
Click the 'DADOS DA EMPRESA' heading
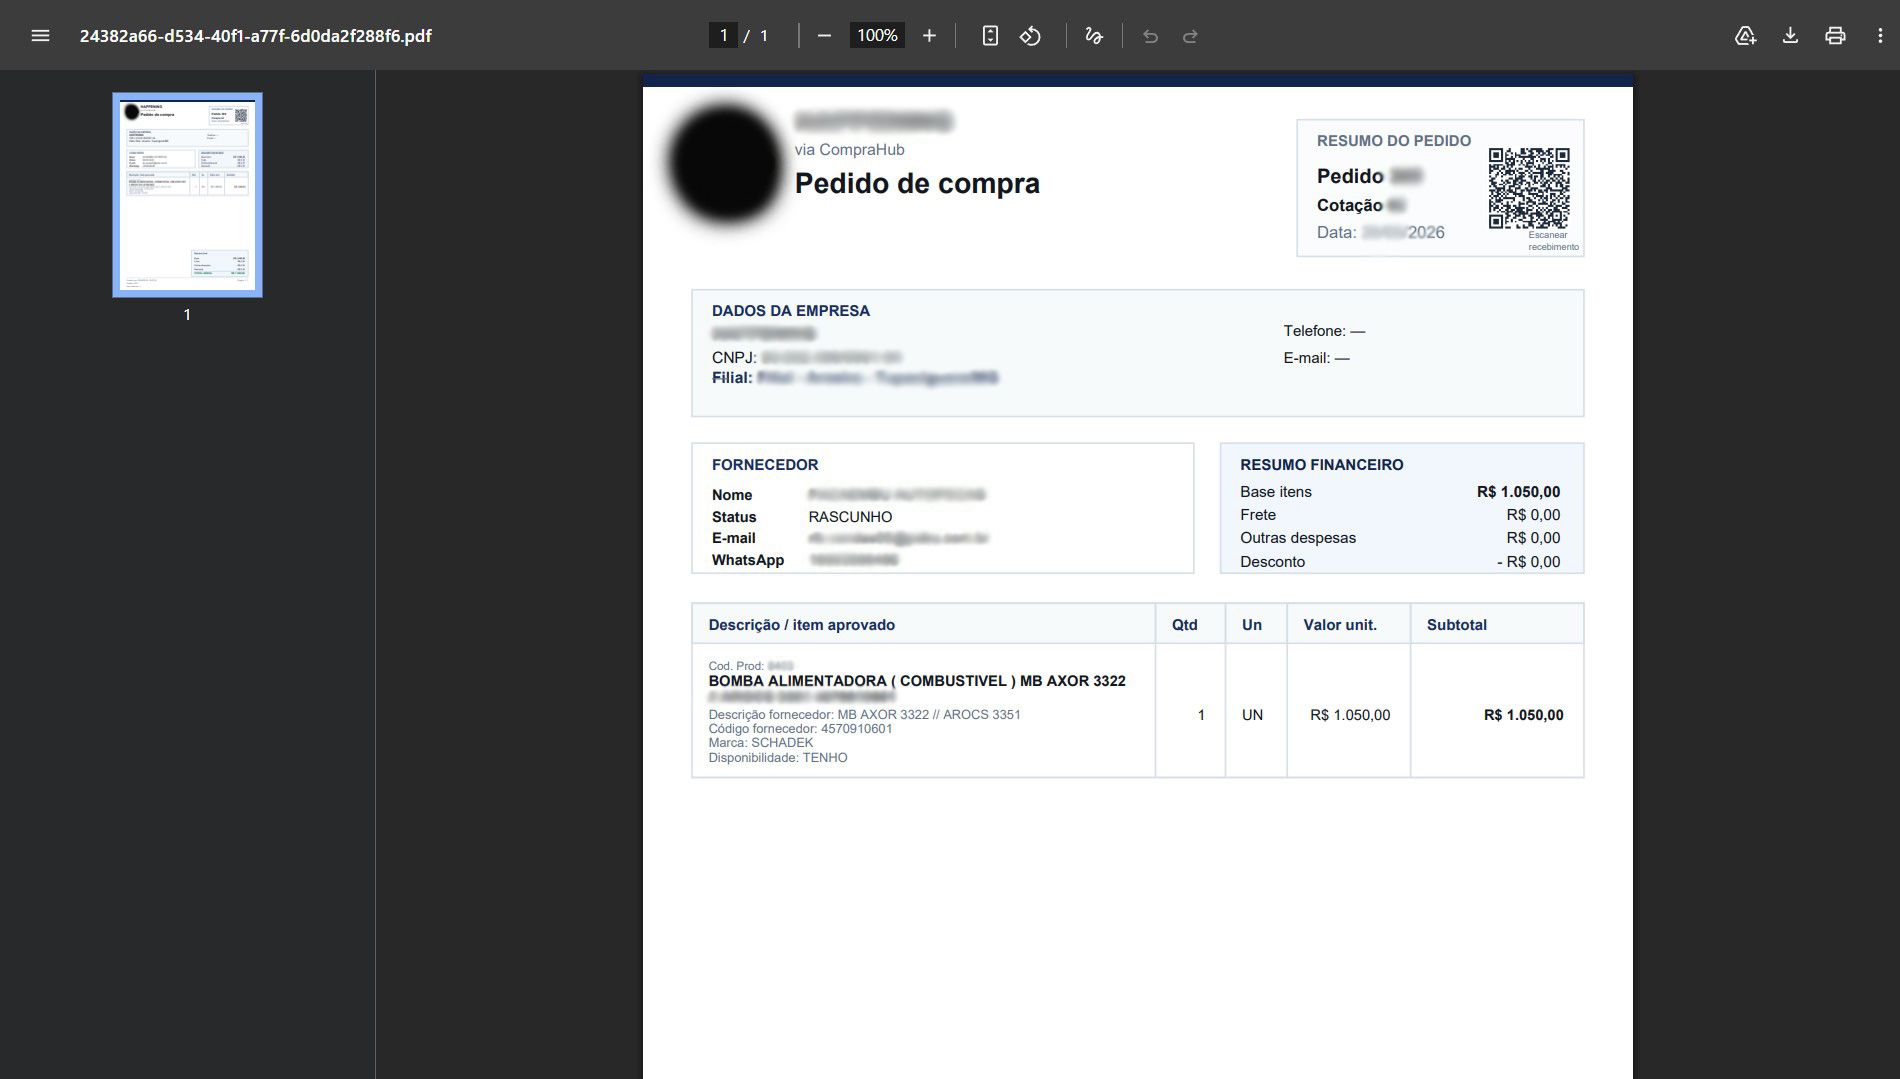pos(790,311)
